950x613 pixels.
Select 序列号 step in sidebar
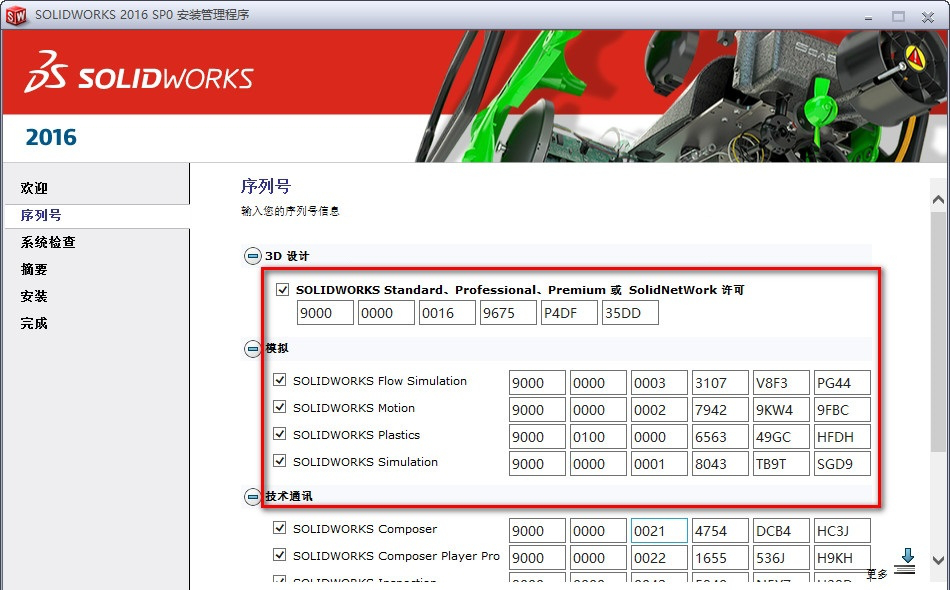(41, 216)
